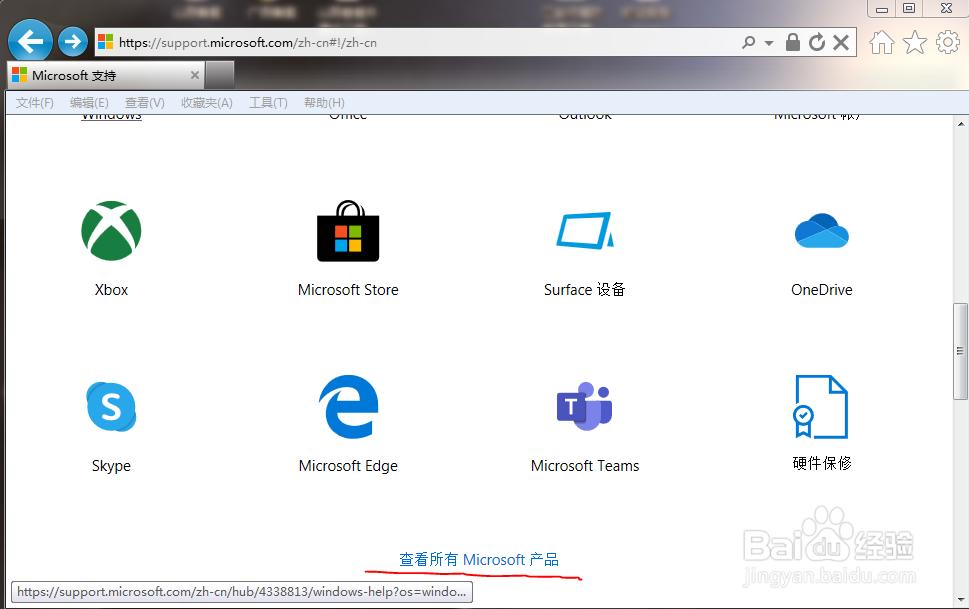Open the OneDrive text link
The image size is (969, 609).
(821, 290)
